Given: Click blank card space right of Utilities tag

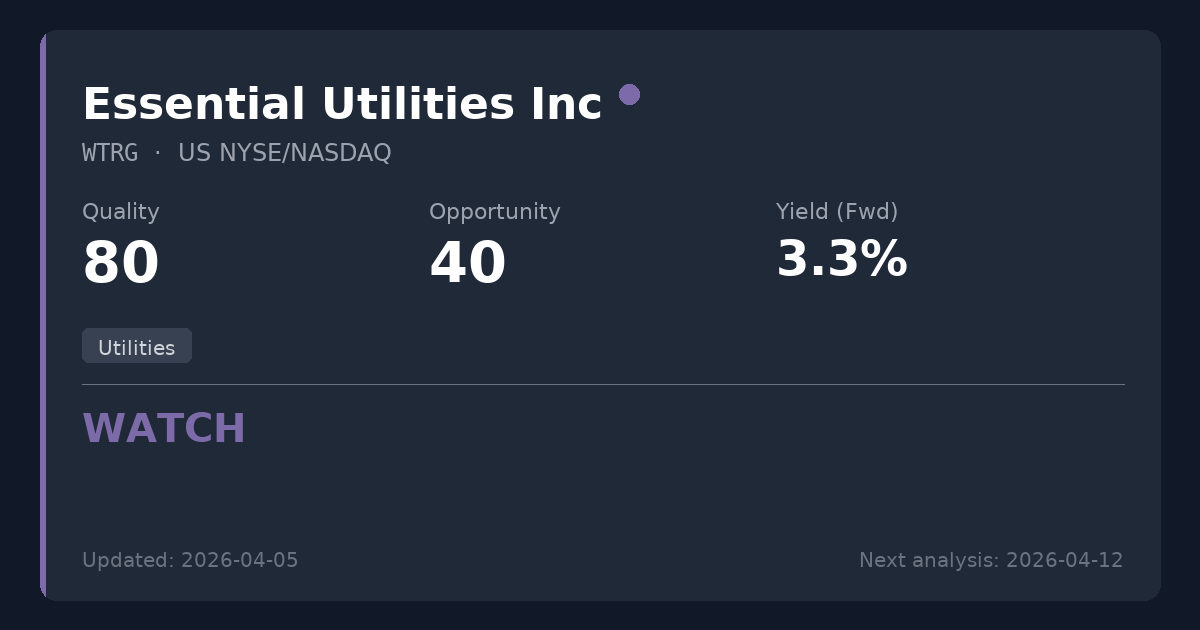Looking at the screenshot, I should 600,346.
